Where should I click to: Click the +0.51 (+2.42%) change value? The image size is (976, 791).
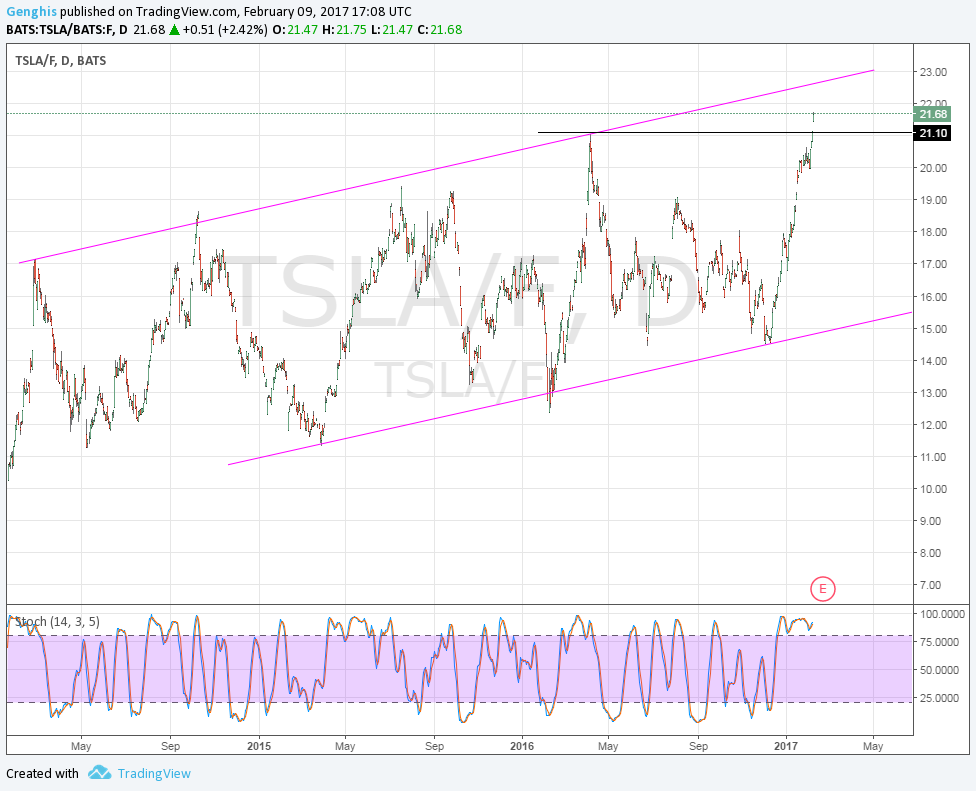click(x=225, y=30)
